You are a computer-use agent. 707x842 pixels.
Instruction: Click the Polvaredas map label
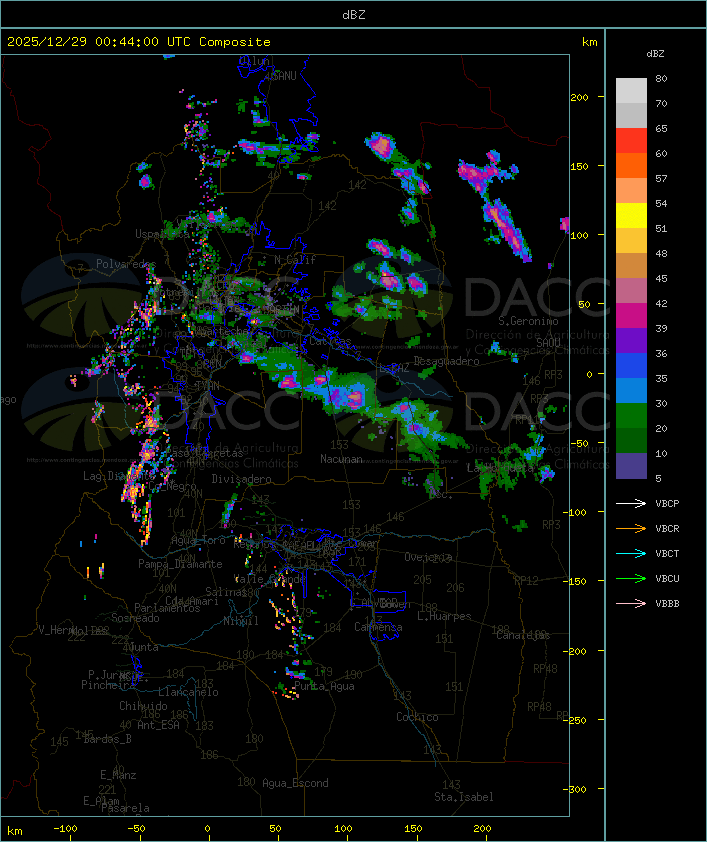click(x=126, y=264)
